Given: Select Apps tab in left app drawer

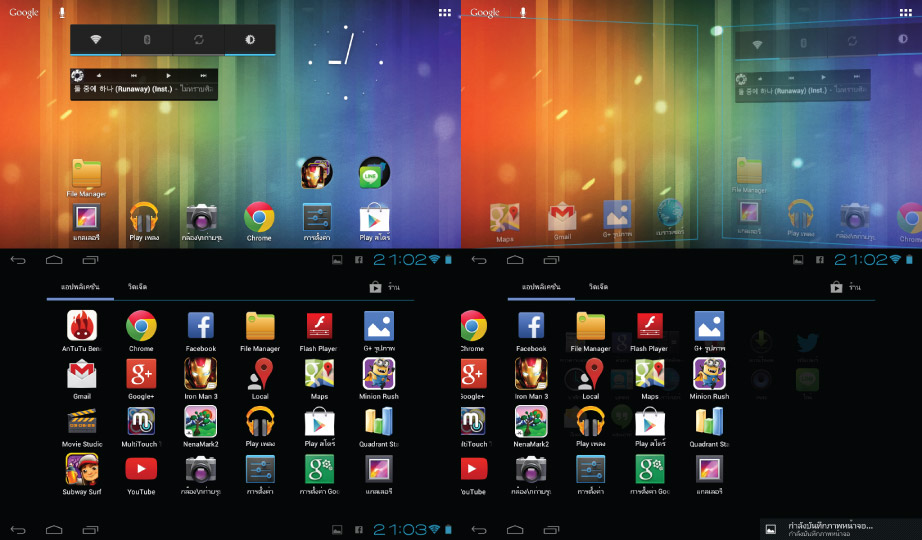Looking at the screenshot, I should (x=80, y=287).
